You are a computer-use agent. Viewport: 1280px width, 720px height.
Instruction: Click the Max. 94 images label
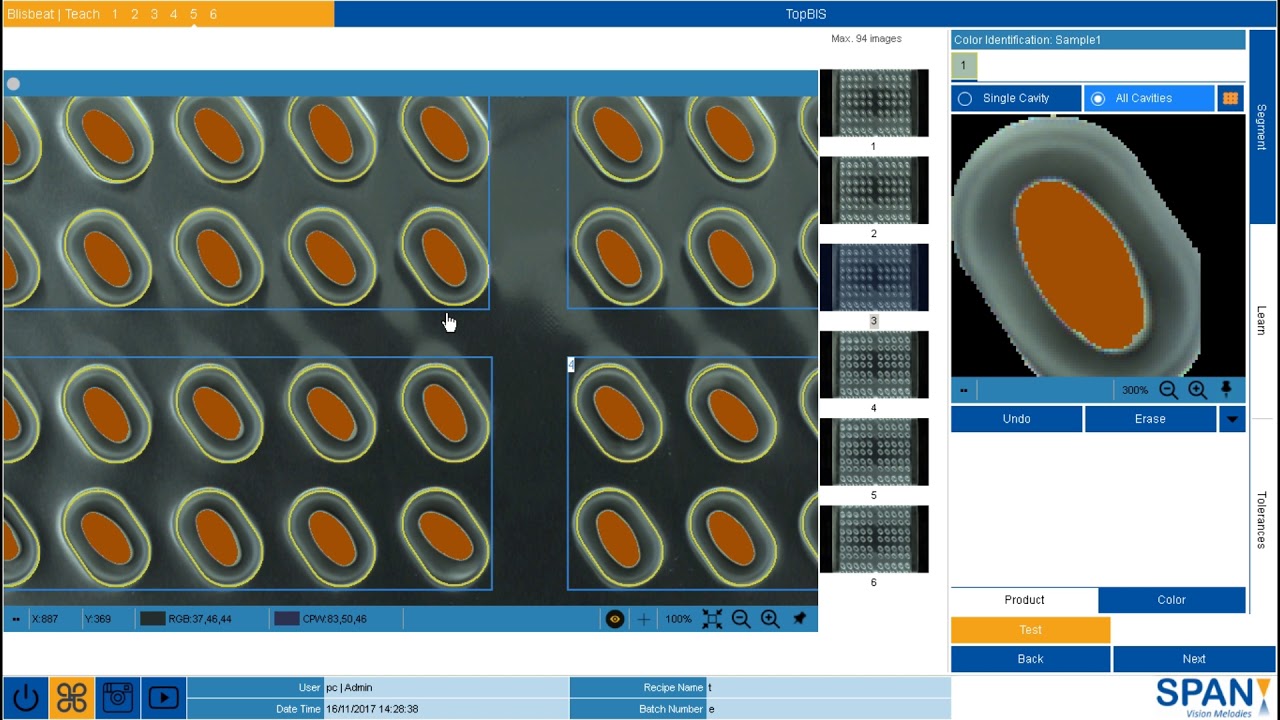click(x=866, y=39)
